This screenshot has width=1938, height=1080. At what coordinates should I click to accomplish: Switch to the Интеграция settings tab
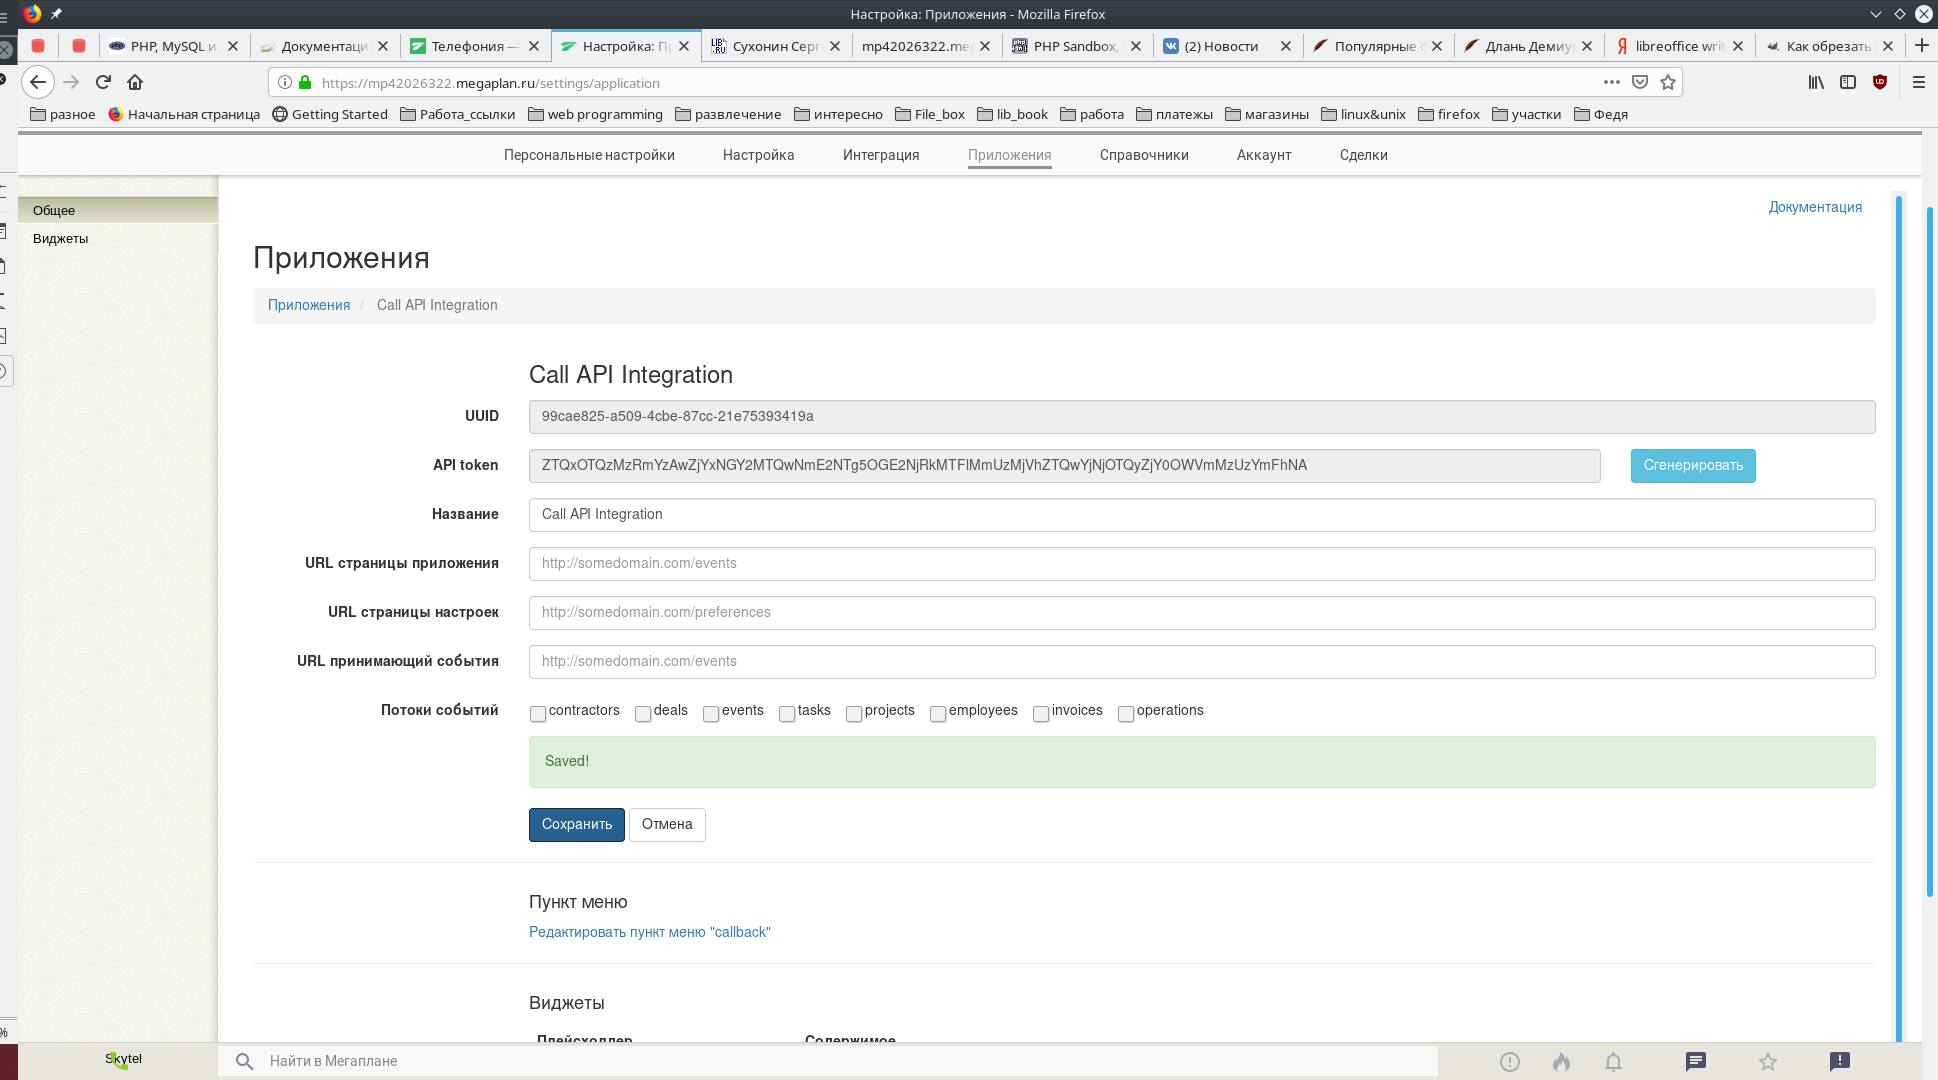click(880, 155)
